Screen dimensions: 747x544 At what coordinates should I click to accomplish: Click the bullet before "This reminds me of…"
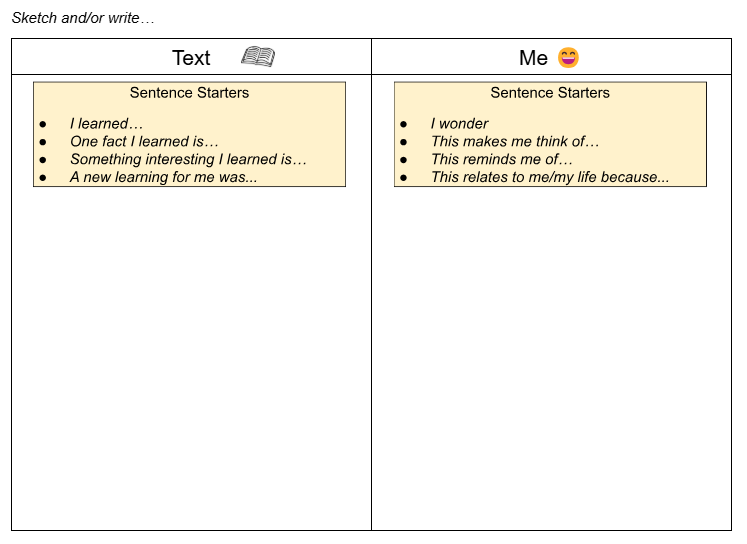click(x=404, y=160)
